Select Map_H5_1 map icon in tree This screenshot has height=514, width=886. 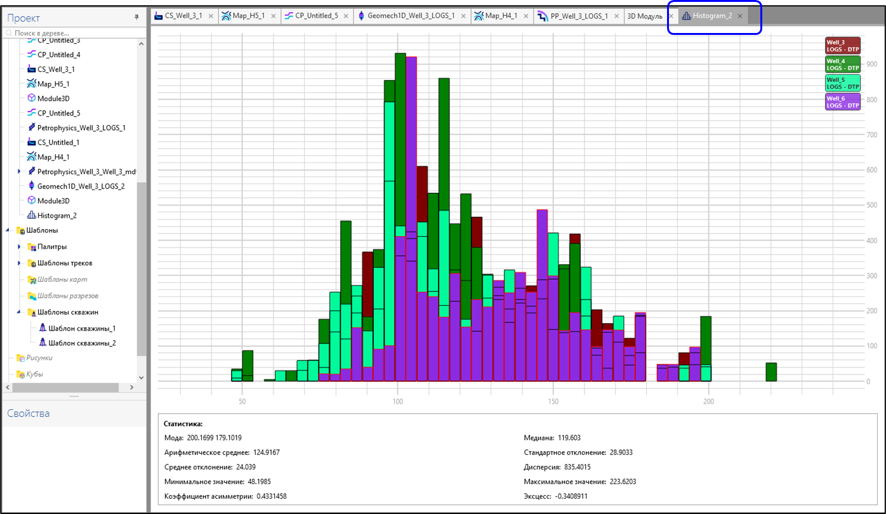click(x=31, y=84)
